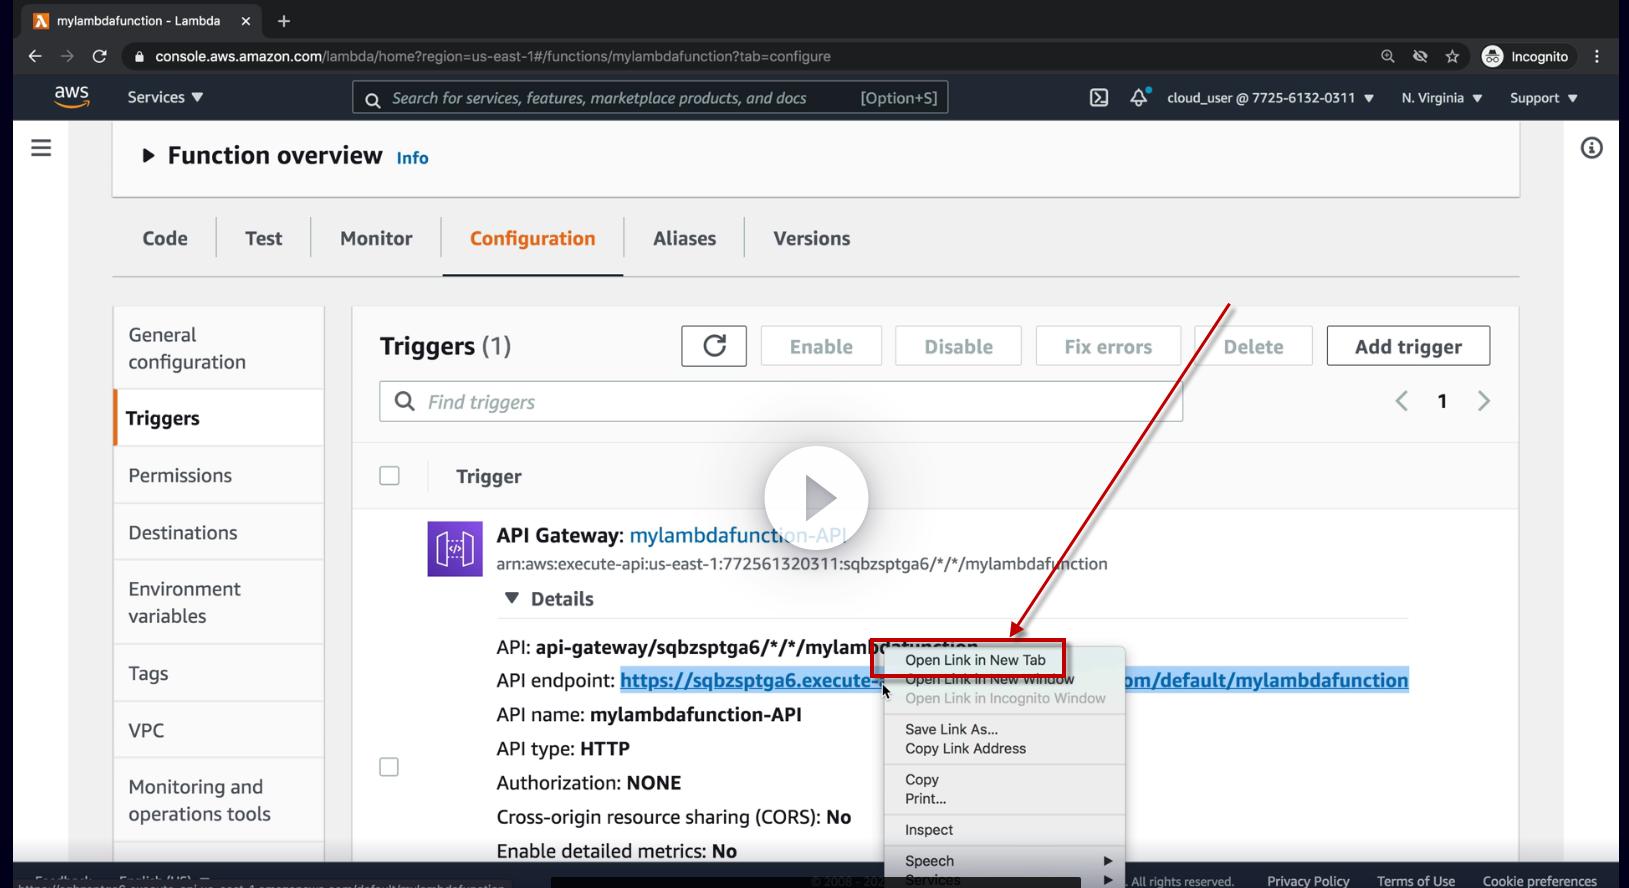Open the mylambdafunction-API link
Image resolution: width=1629 pixels, height=888 pixels.
(x=738, y=535)
